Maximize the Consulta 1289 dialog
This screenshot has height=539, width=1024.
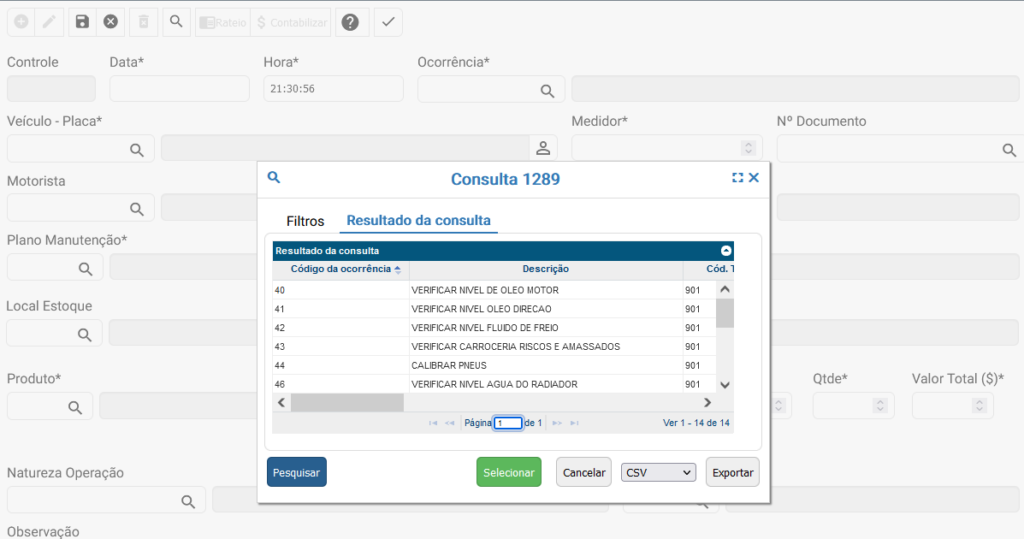click(x=737, y=178)
